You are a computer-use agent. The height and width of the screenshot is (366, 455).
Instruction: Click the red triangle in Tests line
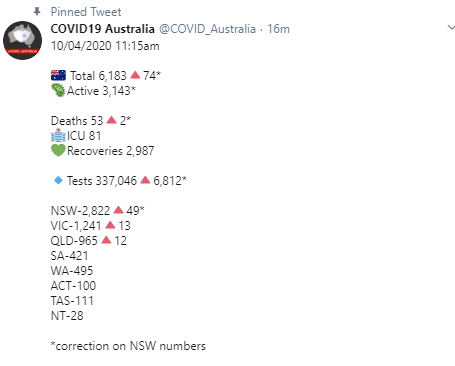coord(145,180)
